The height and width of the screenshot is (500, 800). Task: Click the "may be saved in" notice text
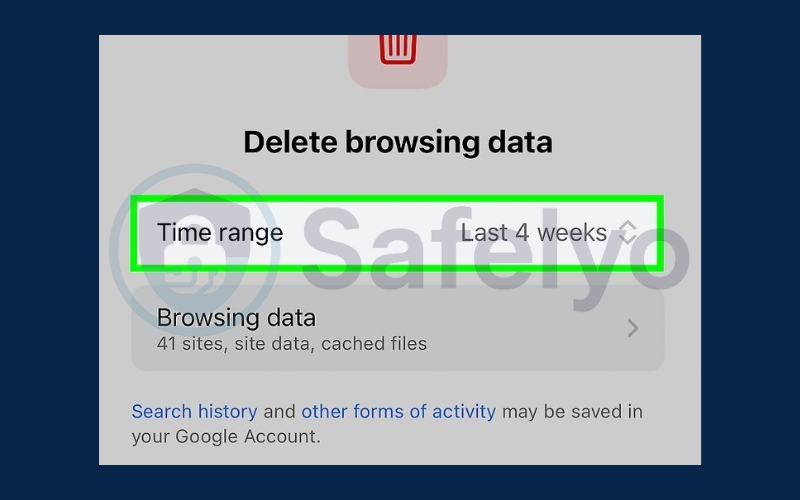point(572,411)
